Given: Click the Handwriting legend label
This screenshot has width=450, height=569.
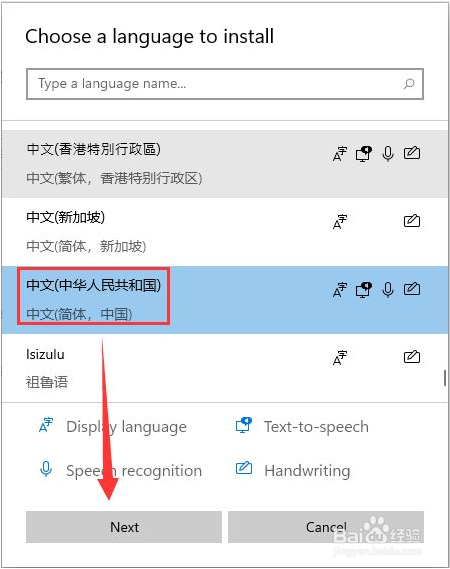Looking at the screenshot, I should point(307,471).
